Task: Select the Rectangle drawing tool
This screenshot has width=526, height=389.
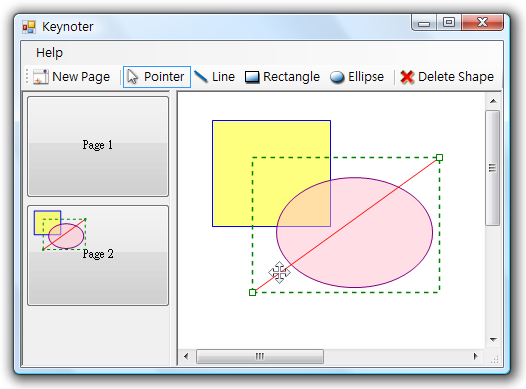Action: [282, 77]
